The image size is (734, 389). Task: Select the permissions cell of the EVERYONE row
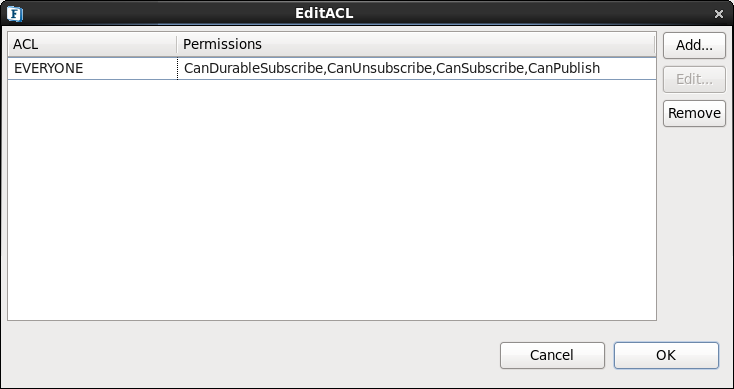tap(417, 68)
